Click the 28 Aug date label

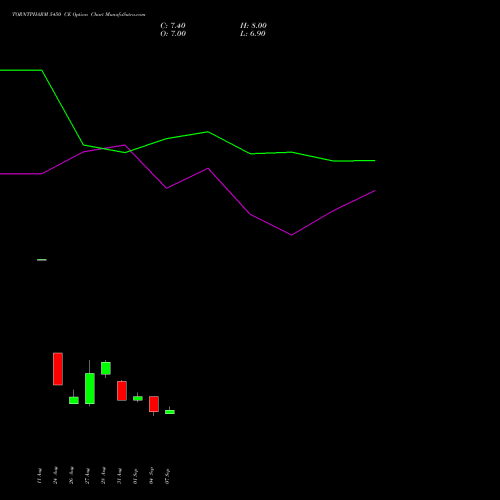(103, 475)
